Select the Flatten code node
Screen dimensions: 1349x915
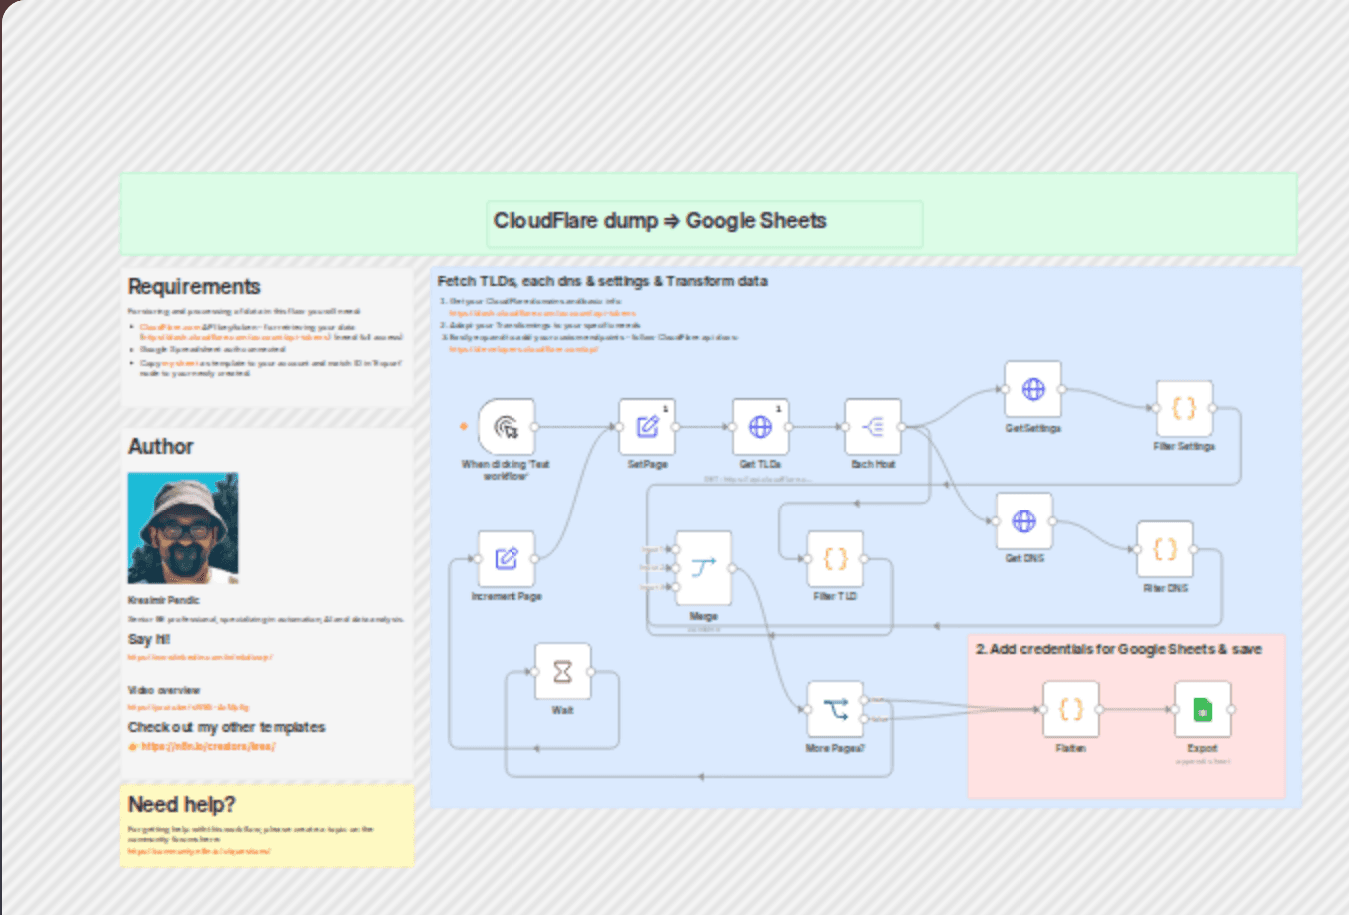click(1071, 710)
